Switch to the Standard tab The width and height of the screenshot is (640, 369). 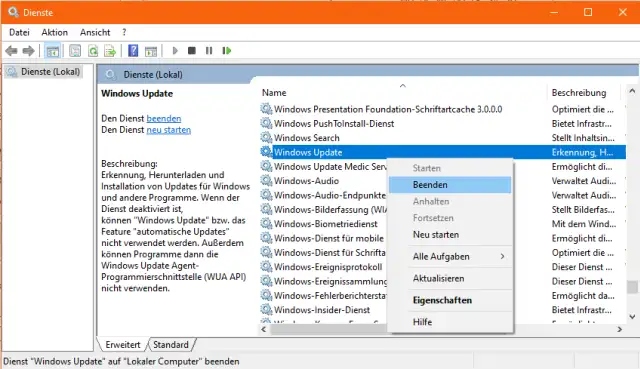coord(171,345)
